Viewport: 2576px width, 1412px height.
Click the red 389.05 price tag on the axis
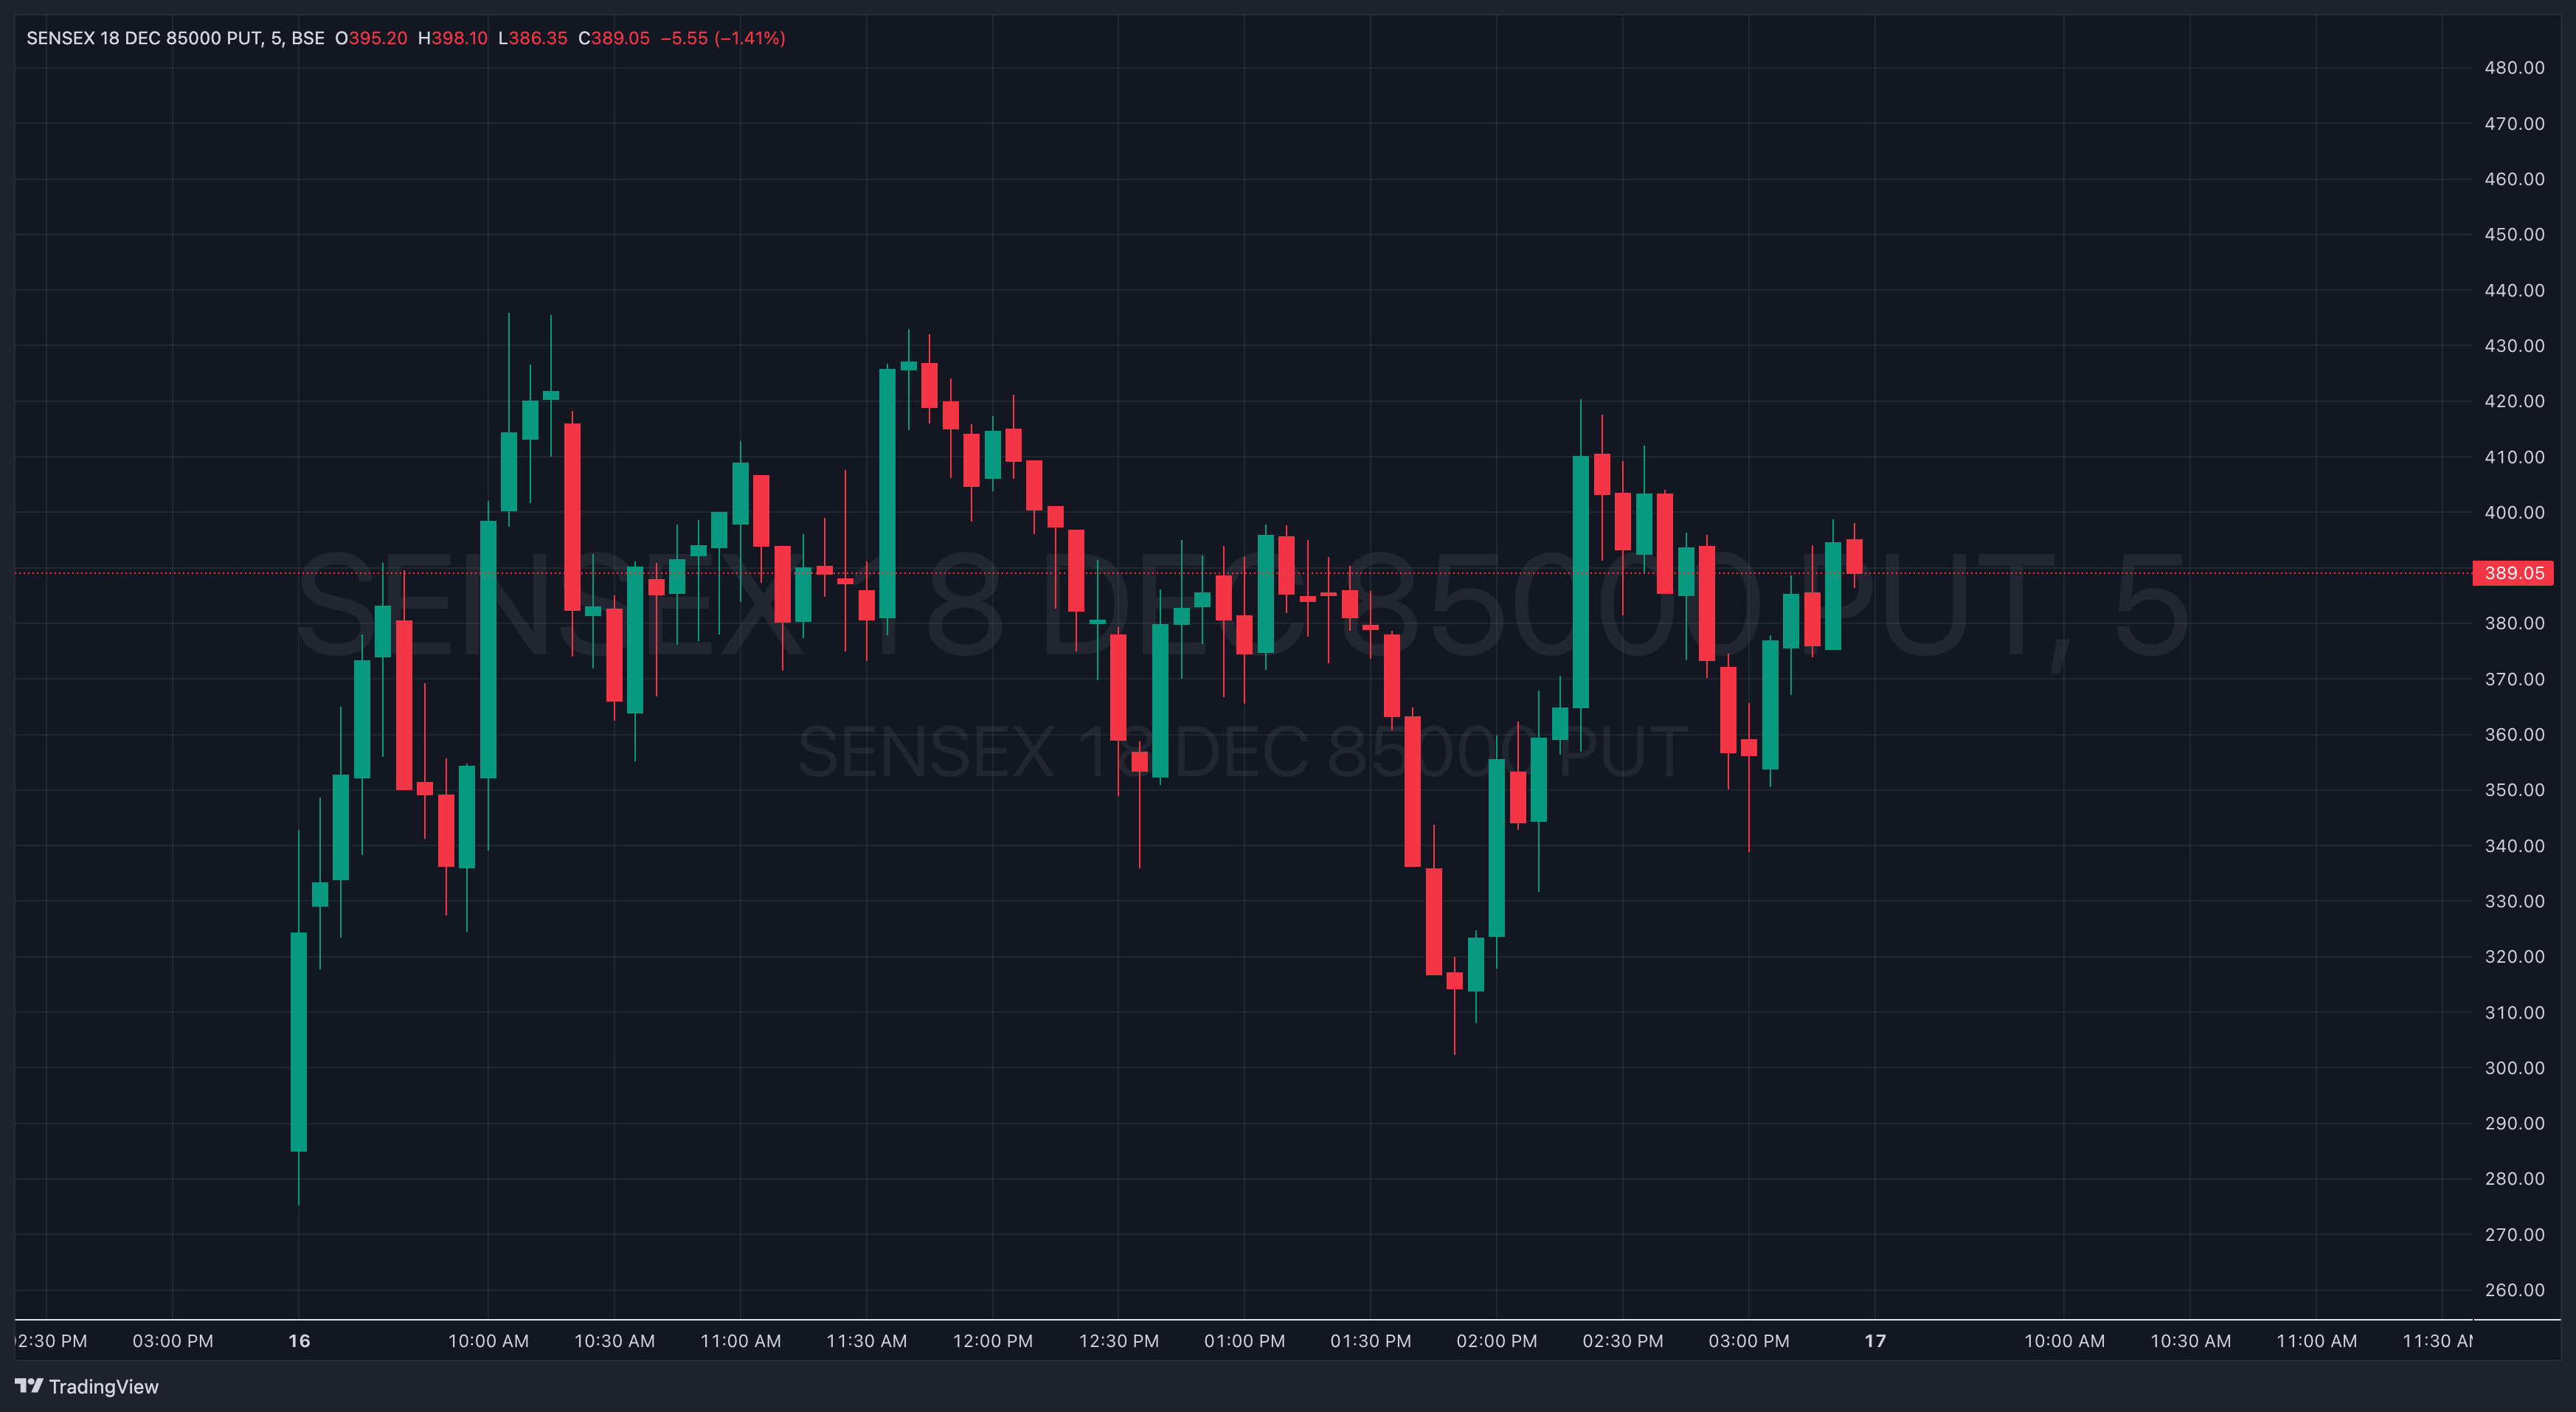pos(2512,573)
